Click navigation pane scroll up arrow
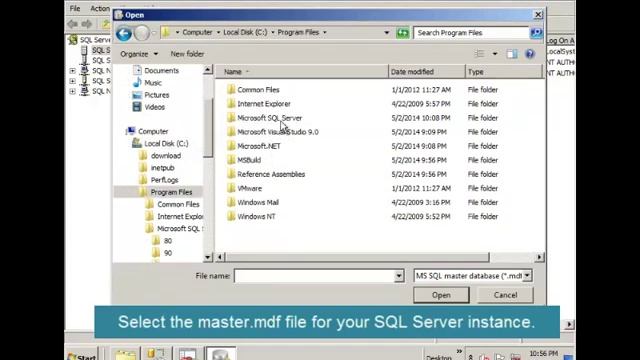Viewport: 640px width, 360px height. [x=208, y=70]
